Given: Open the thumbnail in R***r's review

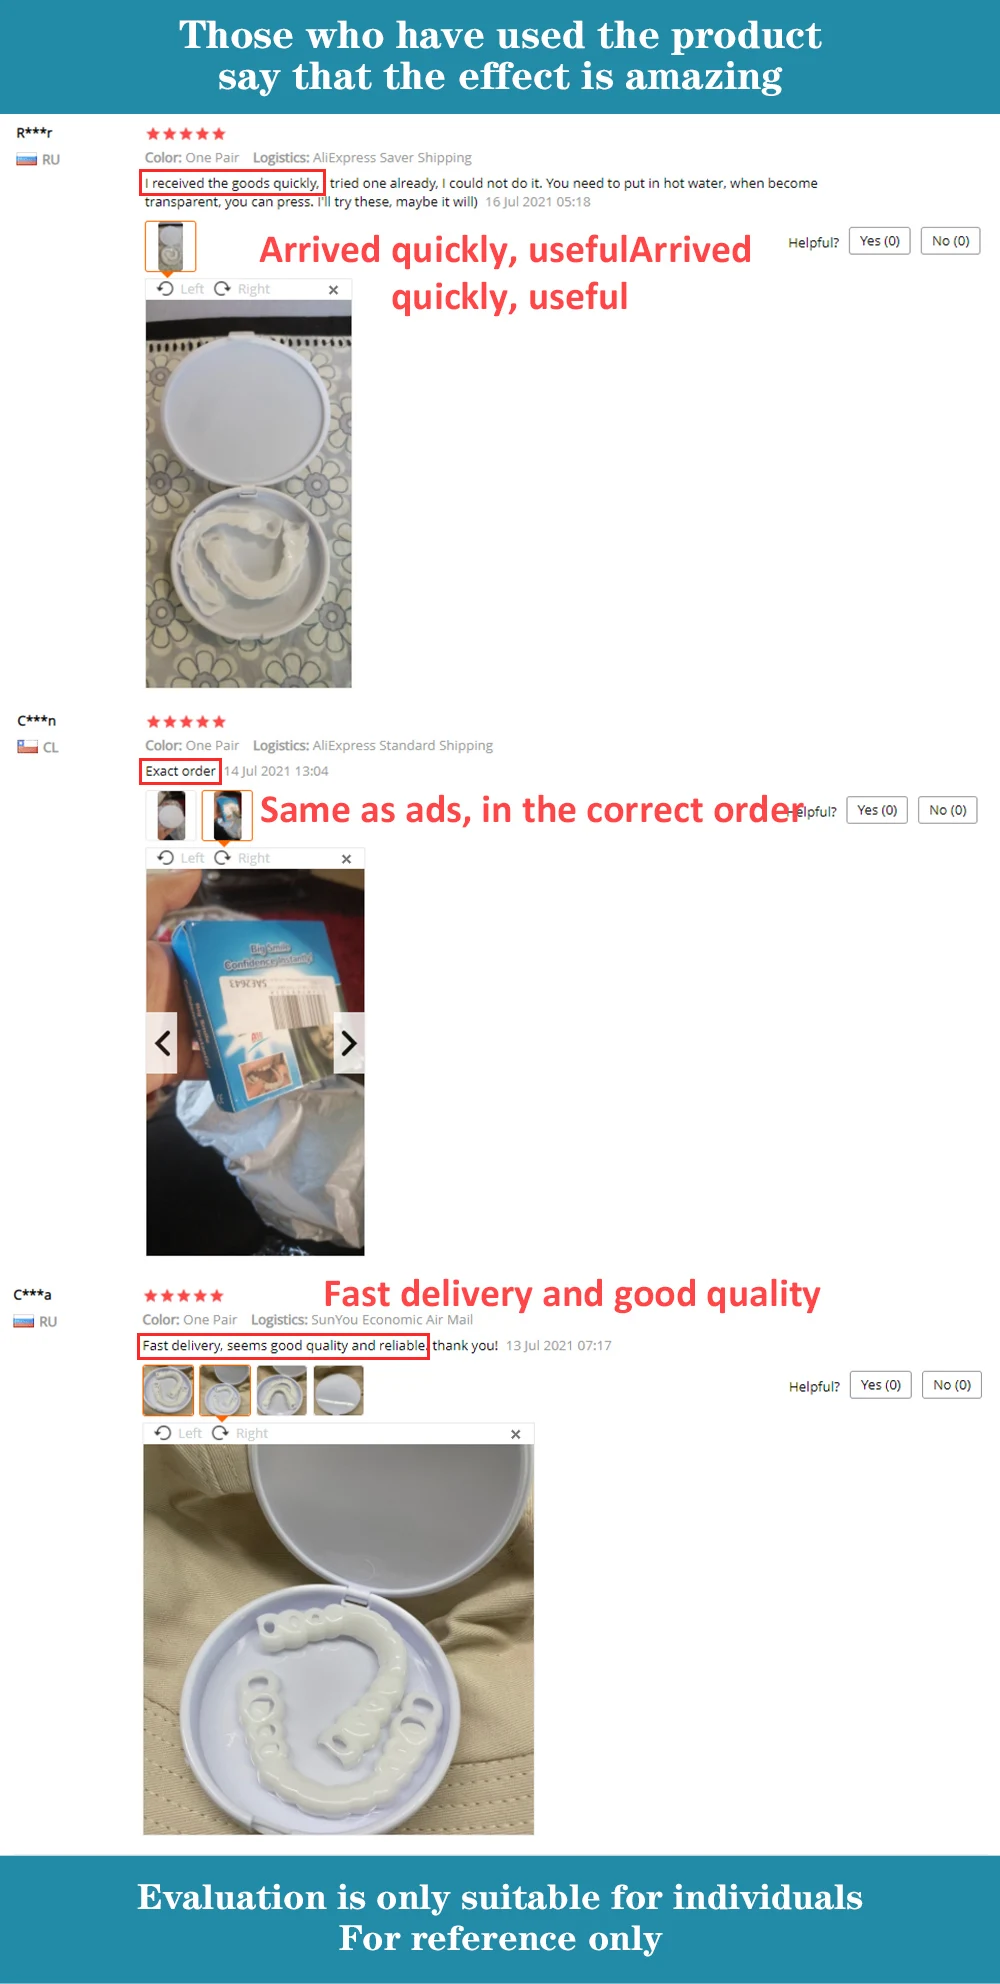Looking at the screenshot, I should 170,246.
